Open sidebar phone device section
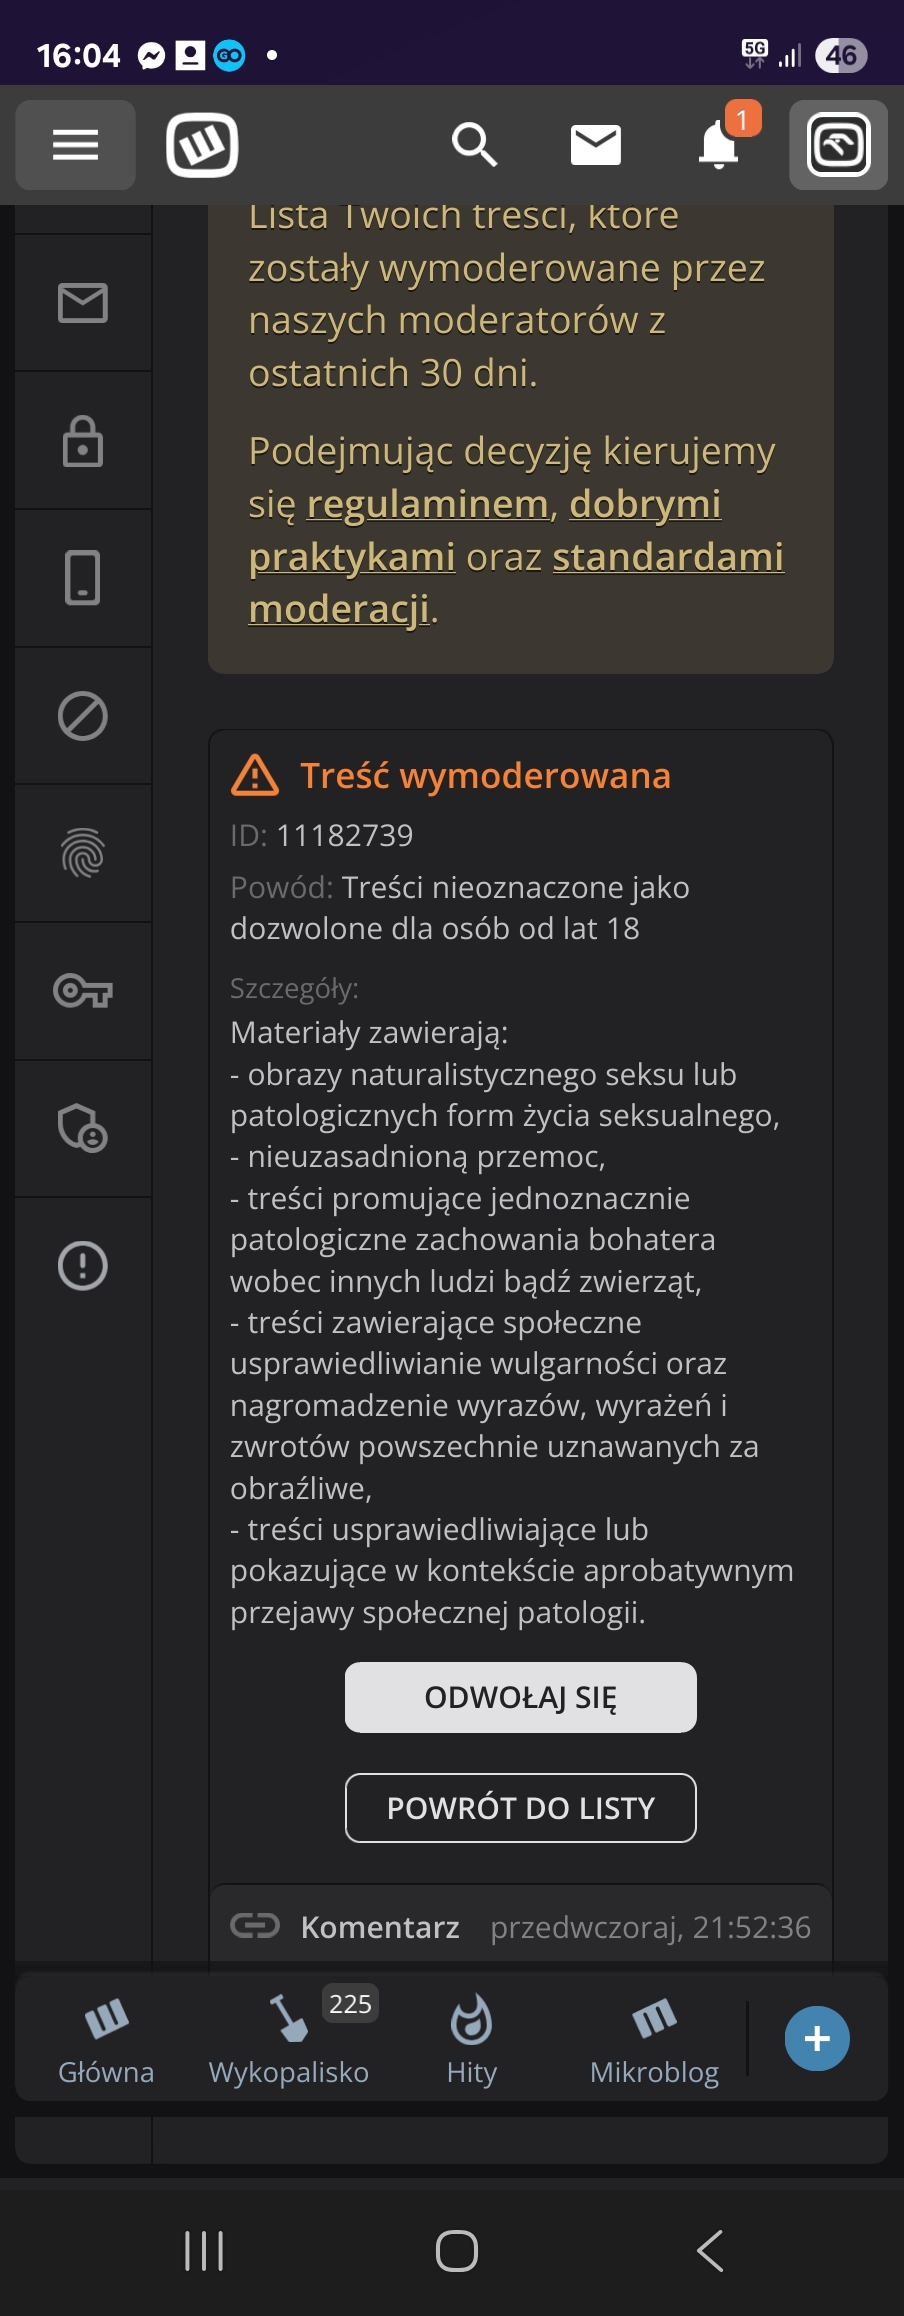 pyautogui.click(x=83, y=578)
